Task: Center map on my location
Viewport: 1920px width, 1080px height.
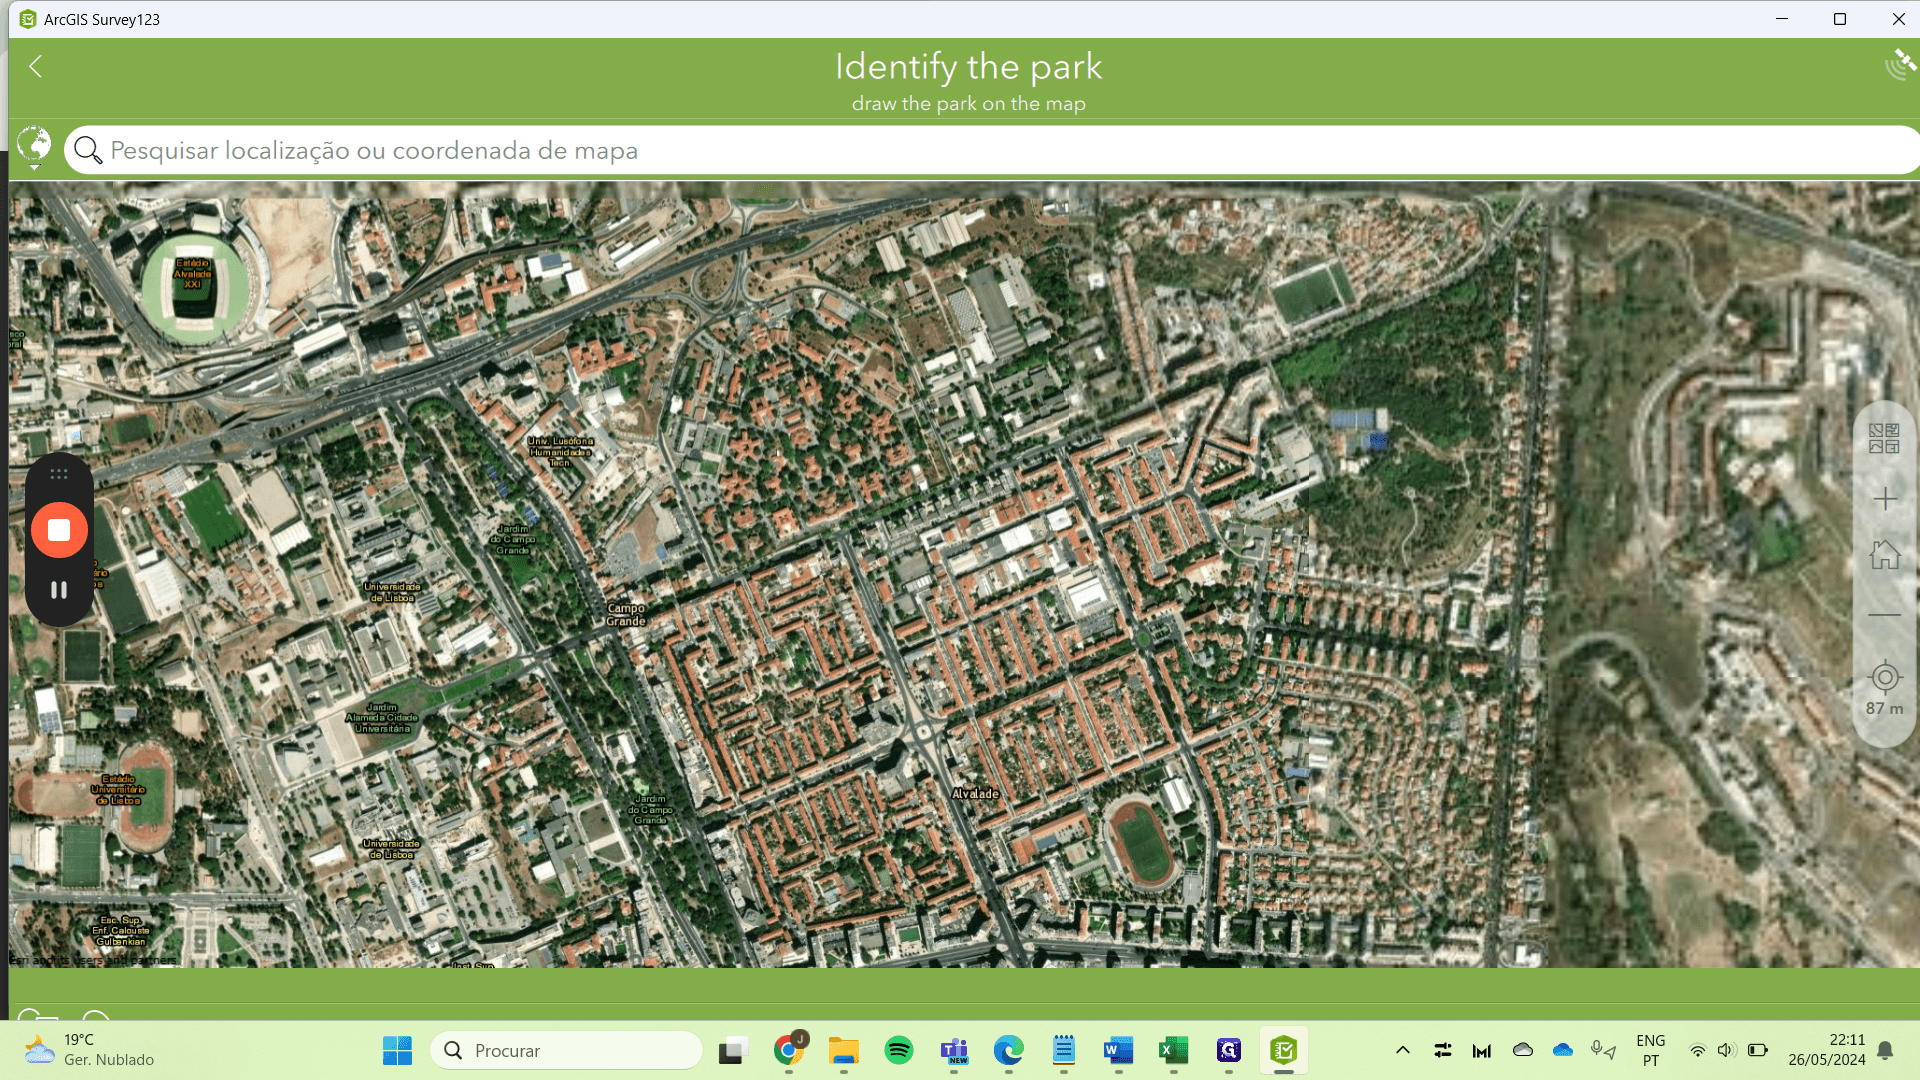Action: click(1885, 677)
